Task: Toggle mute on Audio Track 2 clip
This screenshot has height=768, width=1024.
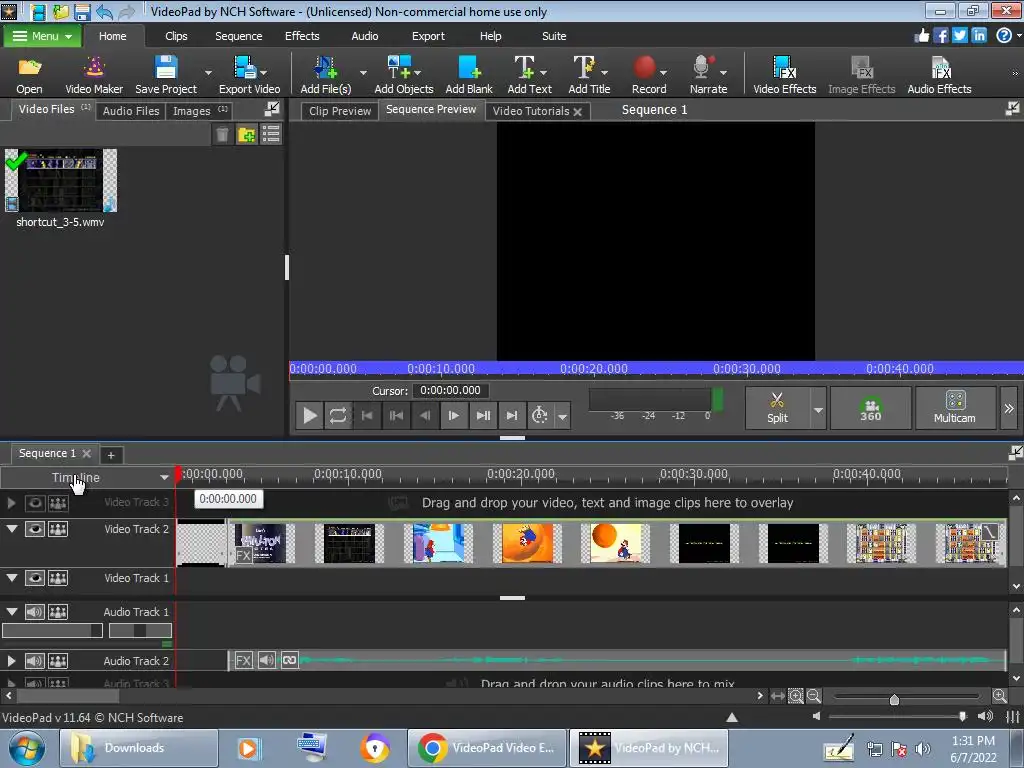Action: coord(266,661)
